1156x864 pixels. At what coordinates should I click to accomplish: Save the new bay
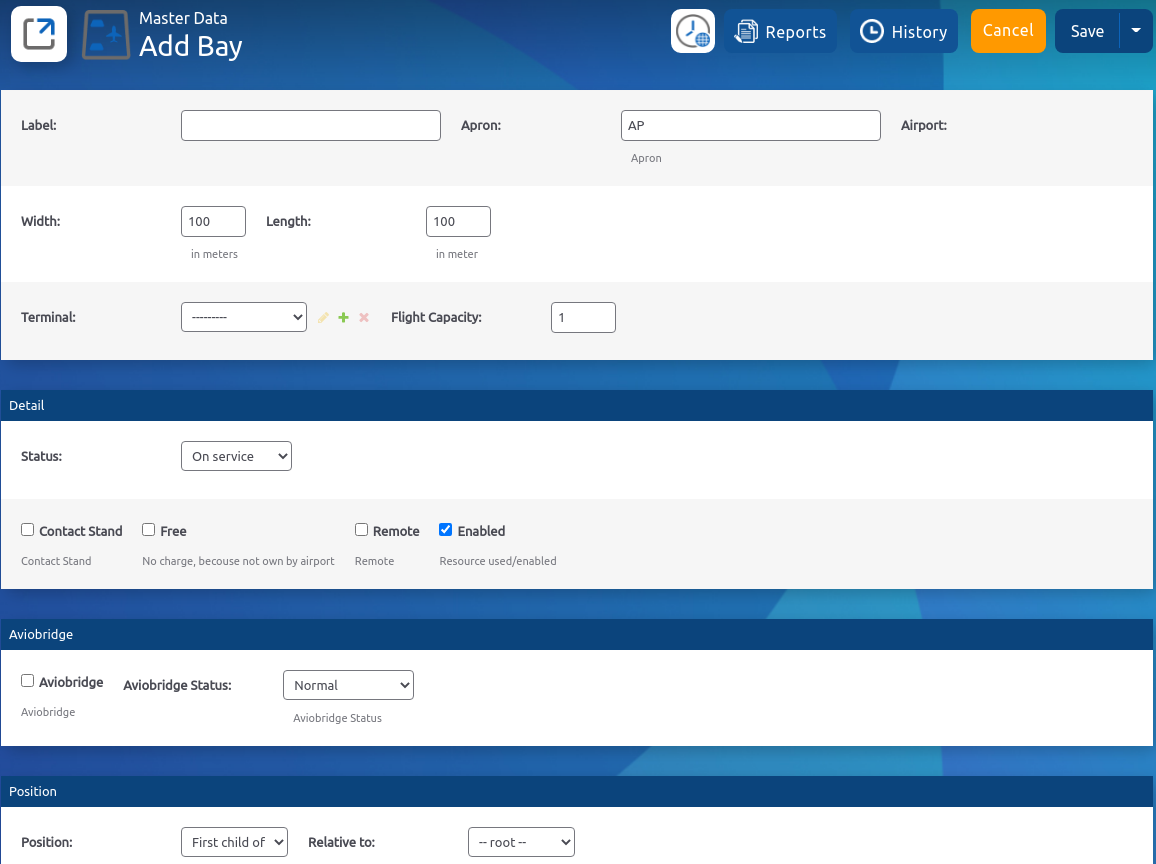[1087, 31]
